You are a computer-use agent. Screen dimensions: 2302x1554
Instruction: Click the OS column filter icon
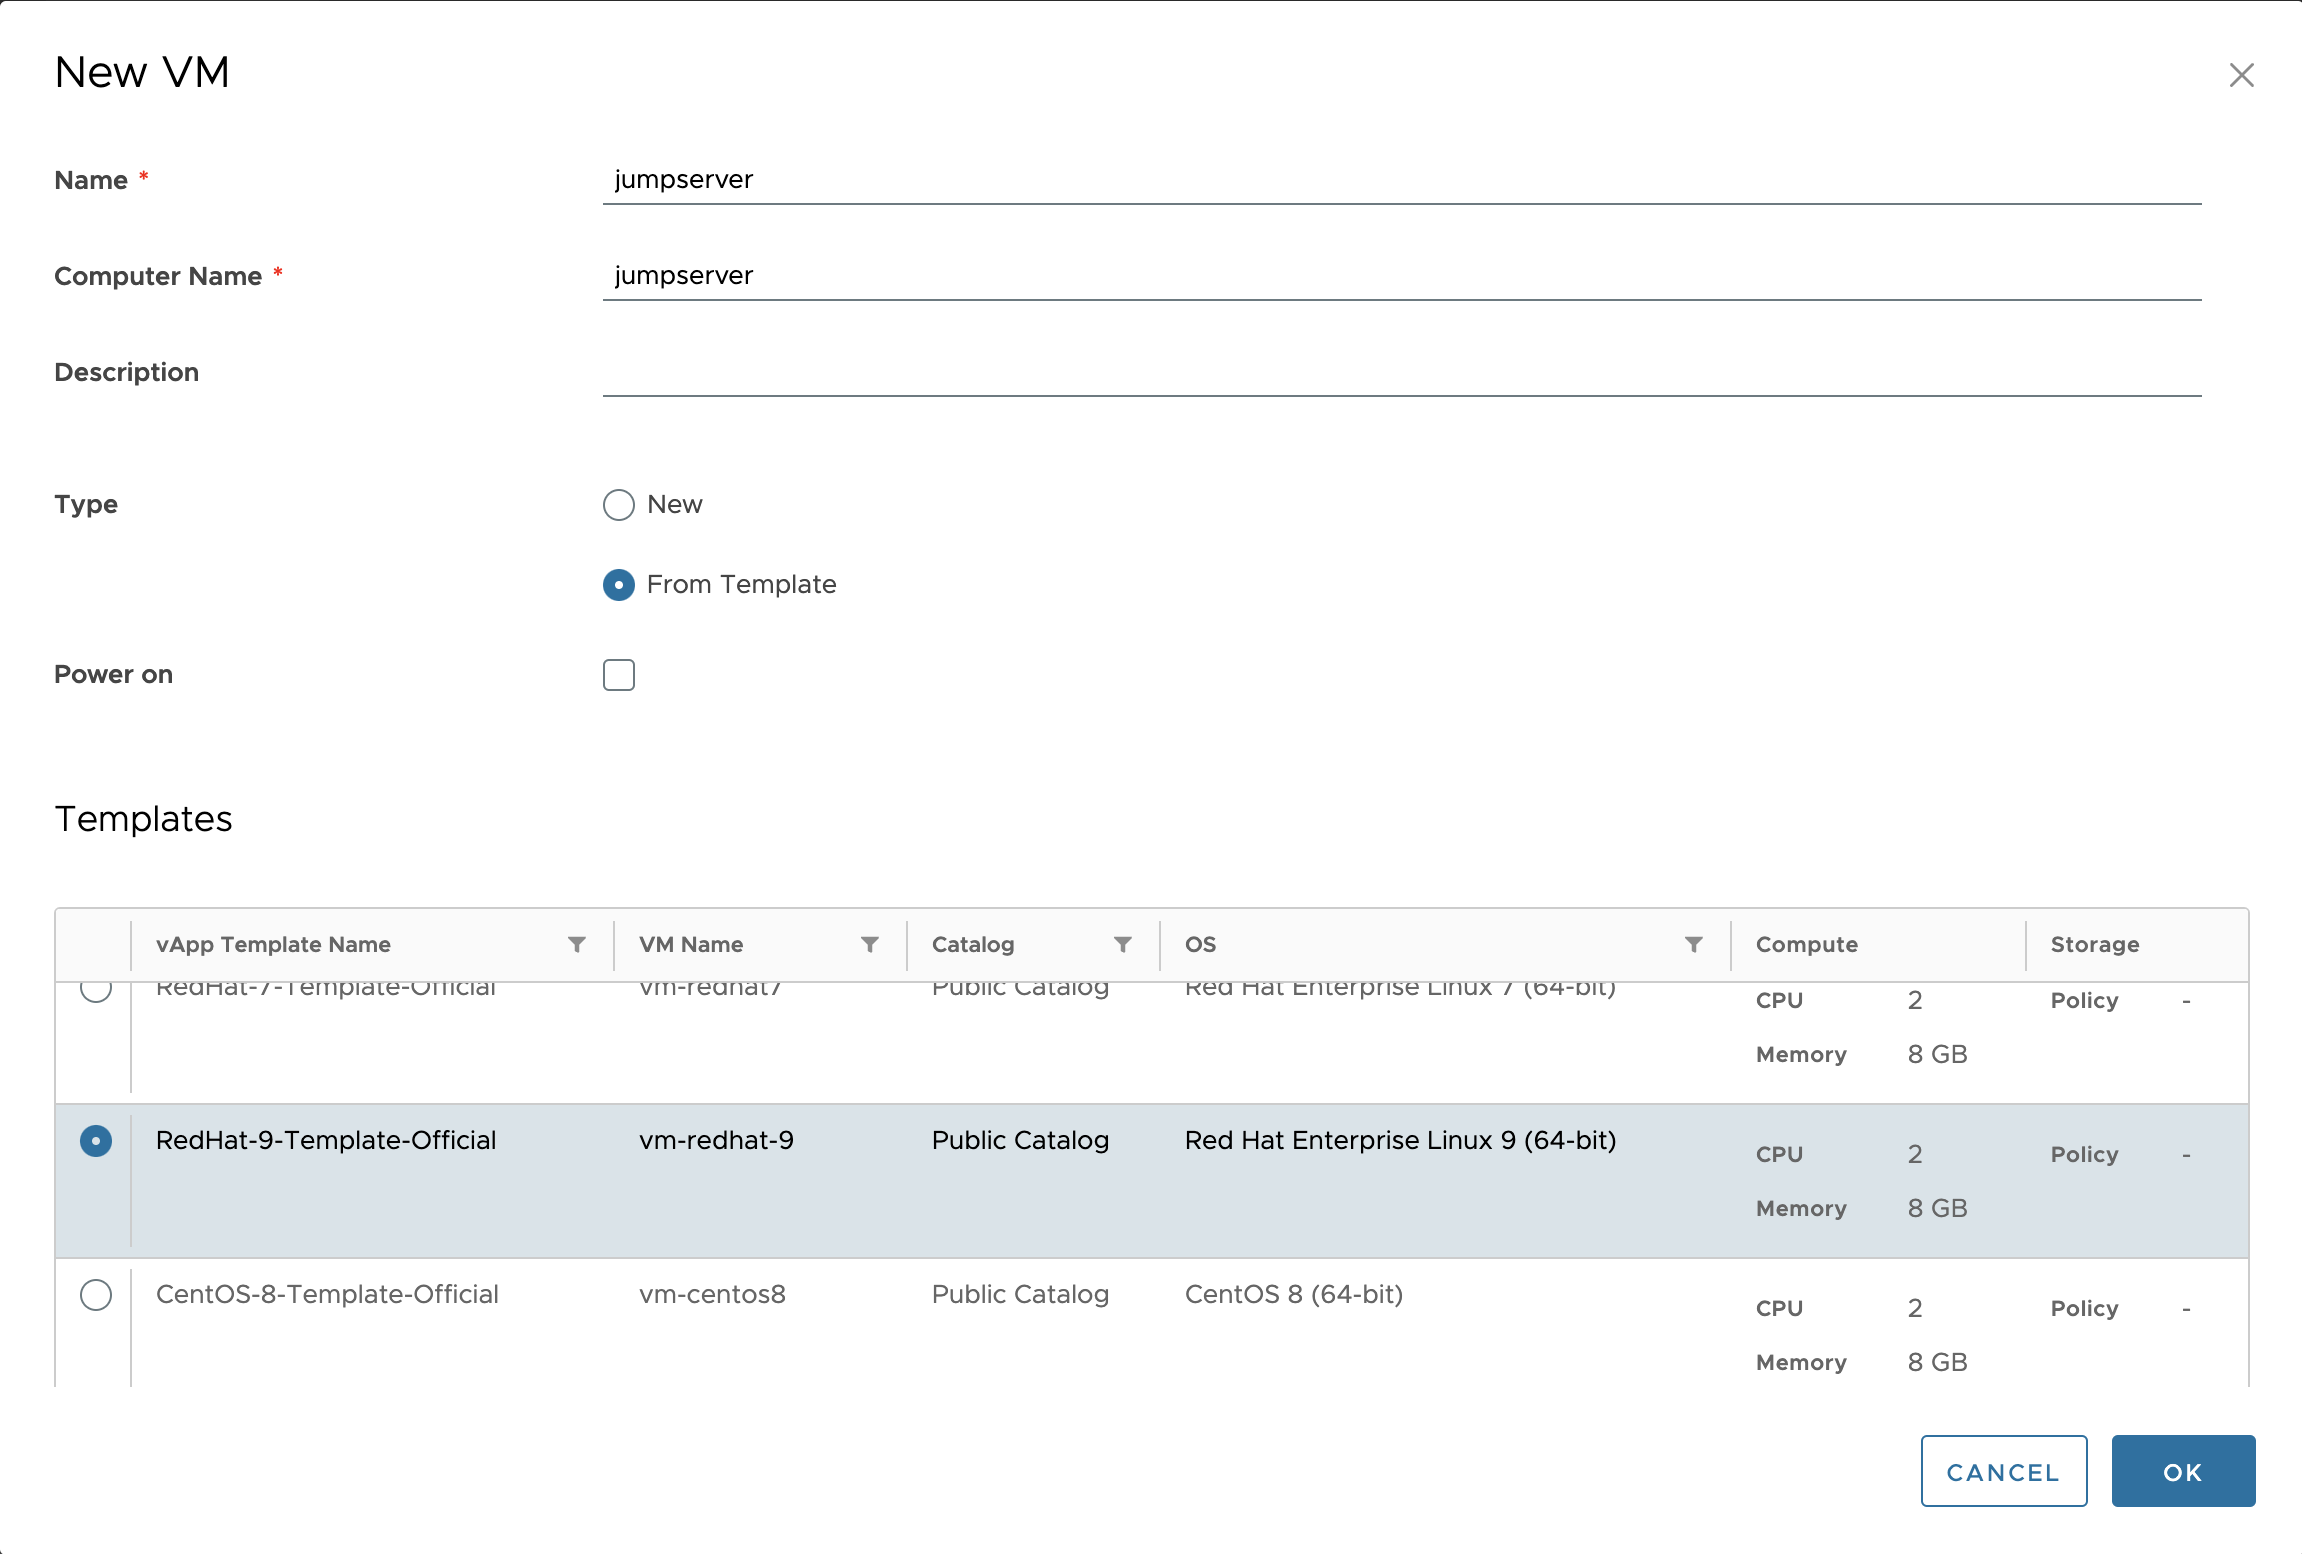coord(1694,944)
